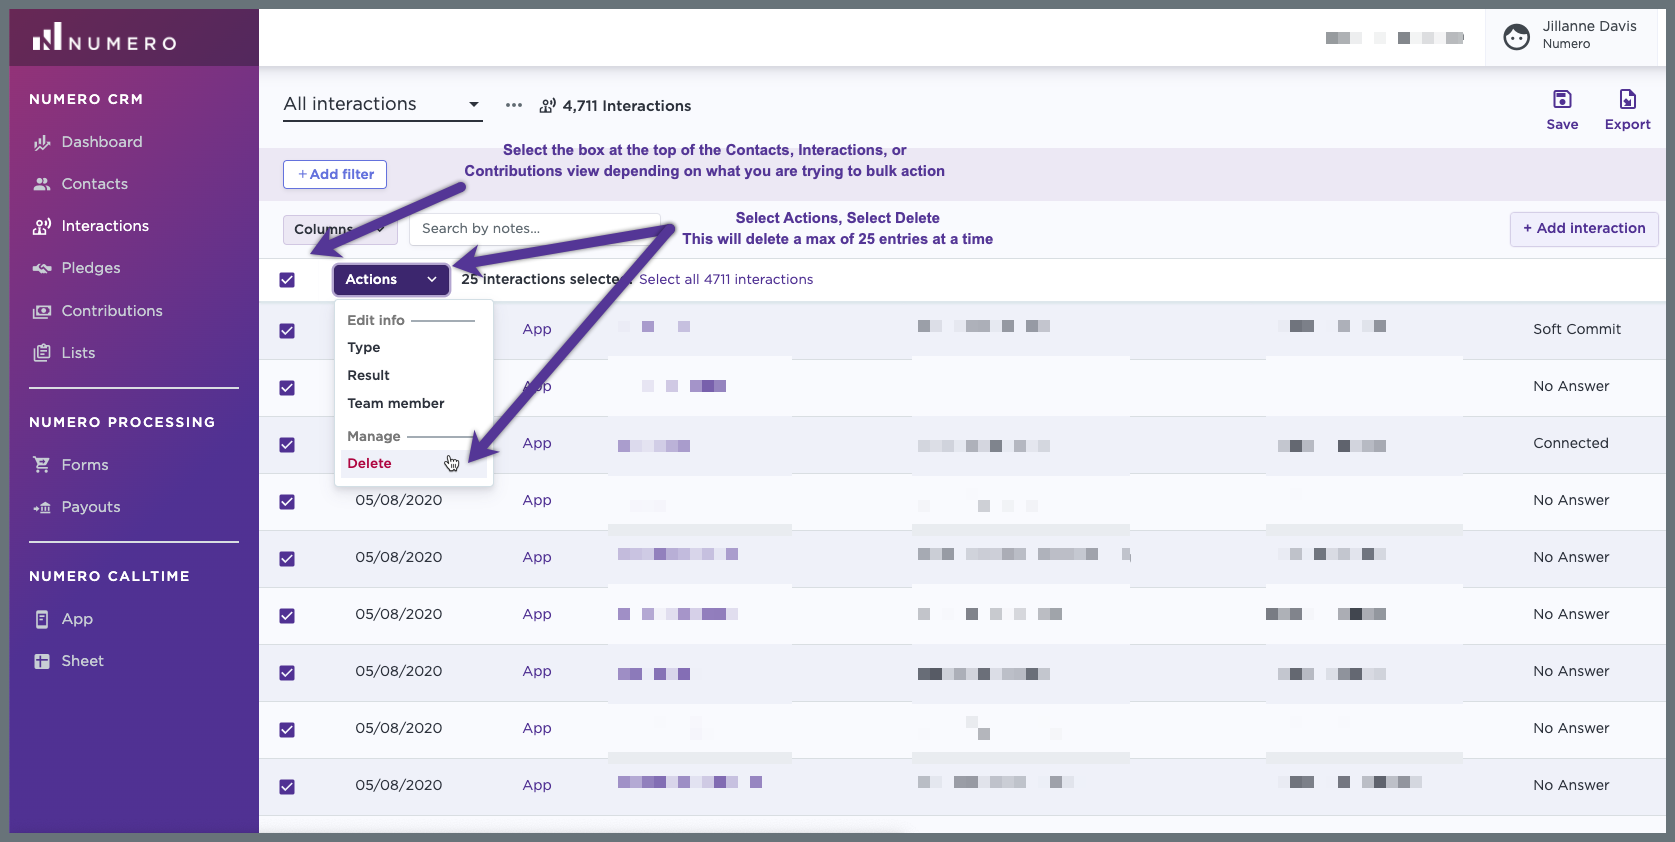Open Dashboard from the sidebar

click(87, 142)
